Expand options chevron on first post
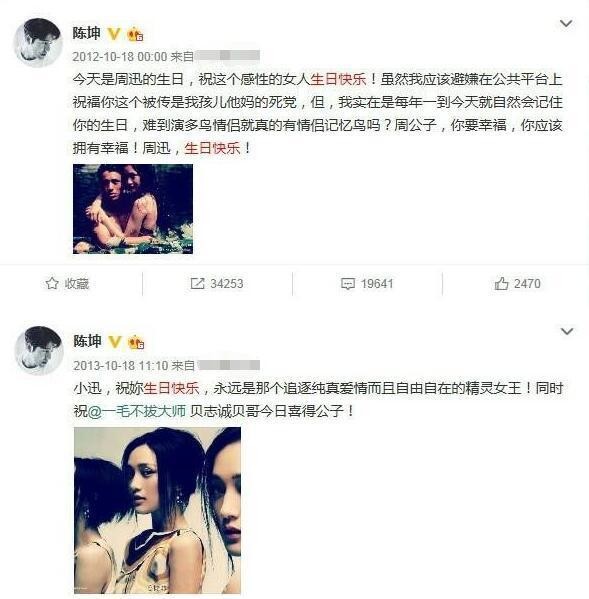 coord(566,23)
